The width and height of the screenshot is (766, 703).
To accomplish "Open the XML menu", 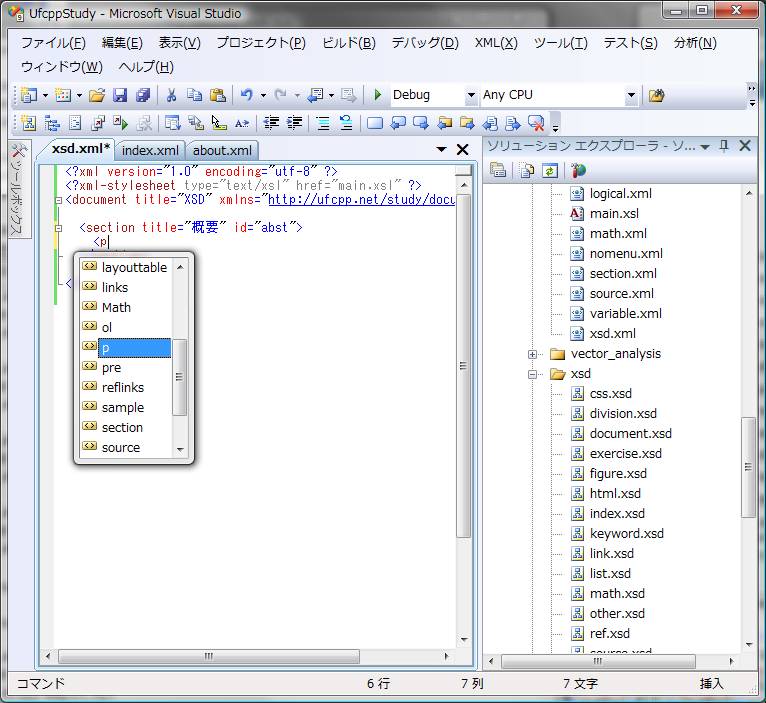I will pyautogui.click(x=496, y=43).
